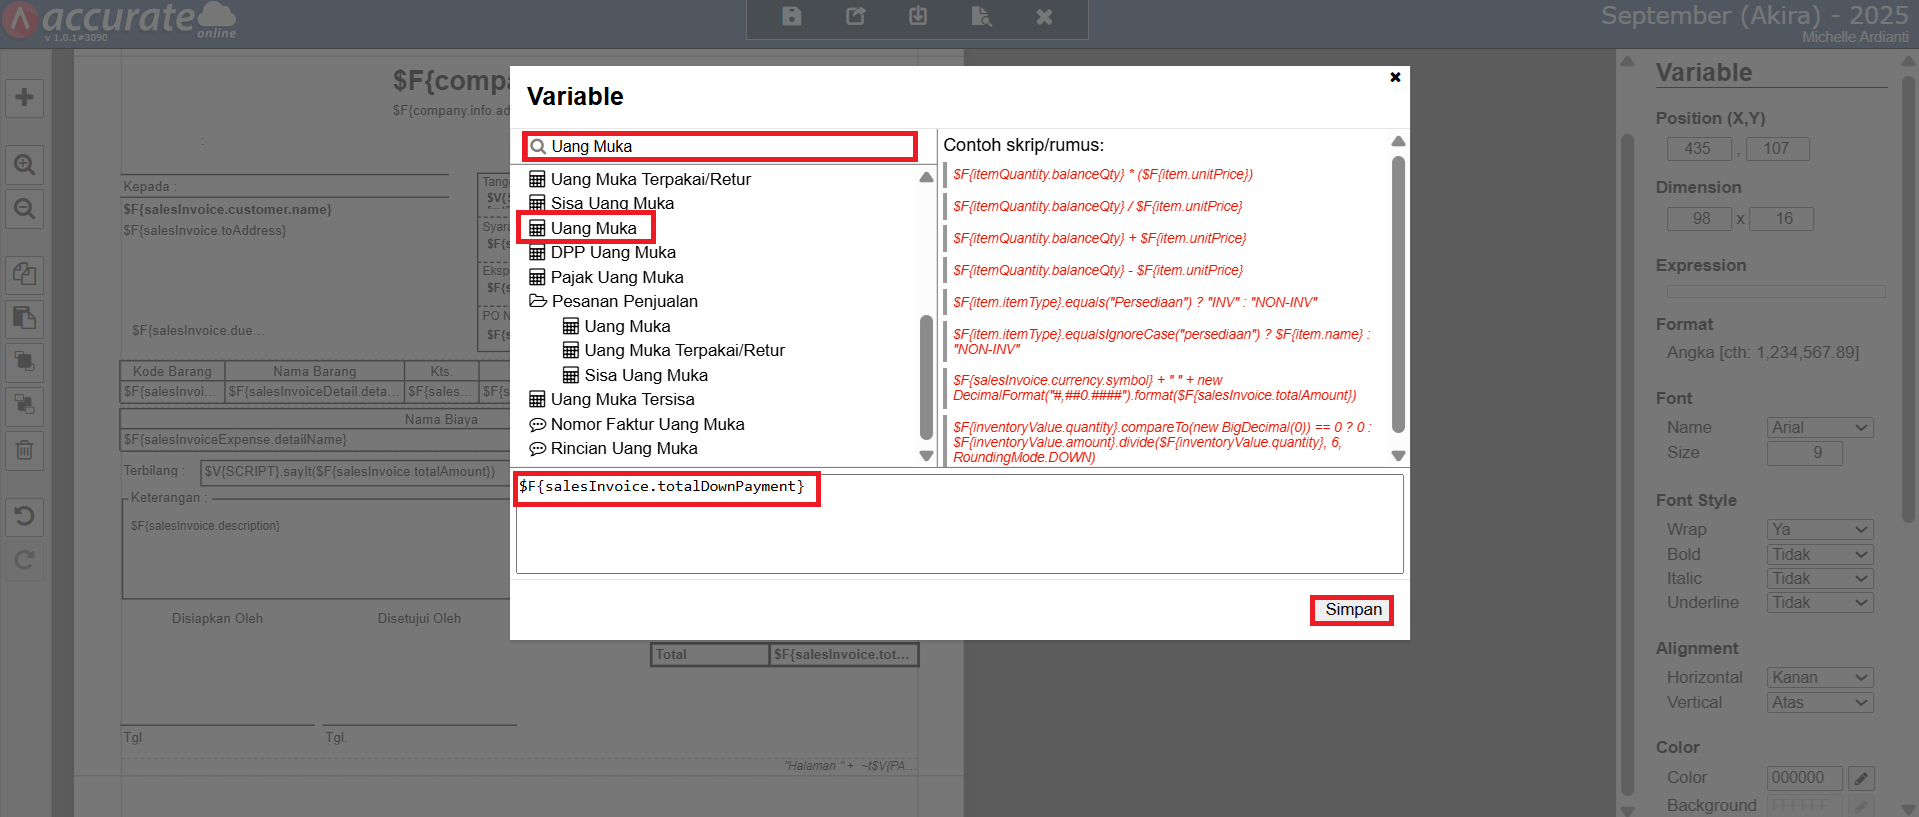The width and height of the screenshot is (1919, 817).
Task: Click the zoom out magnifier icon
Action: (24, 209)
